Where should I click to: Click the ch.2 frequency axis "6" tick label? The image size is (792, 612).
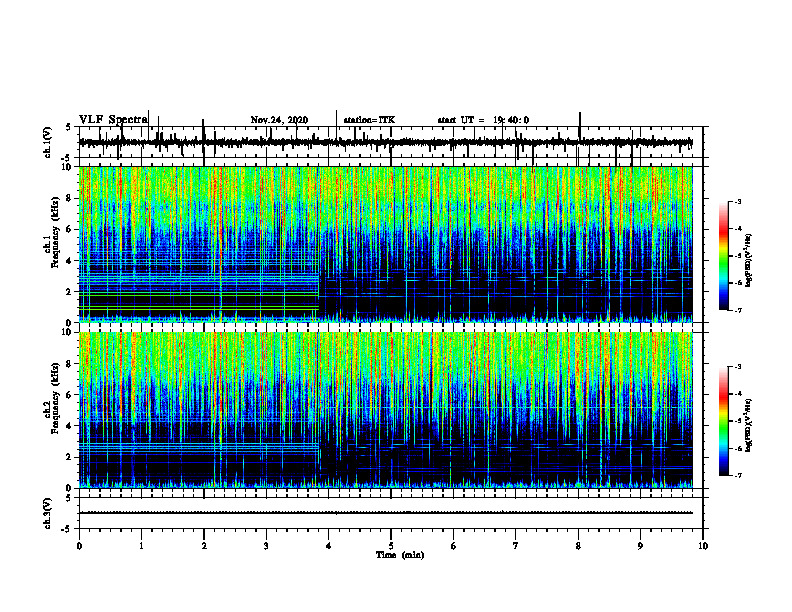point(70,395)
